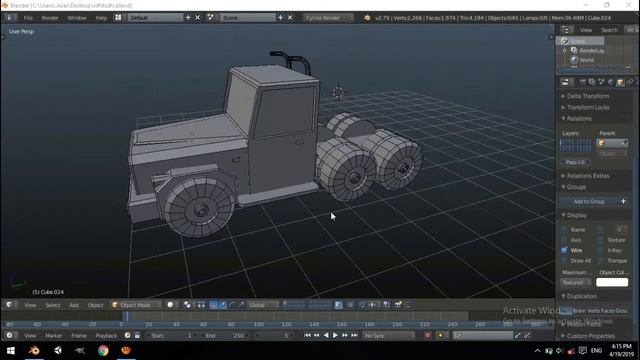
Task: Add a new screen layout with the plus icon
Action: pos(188,18)
